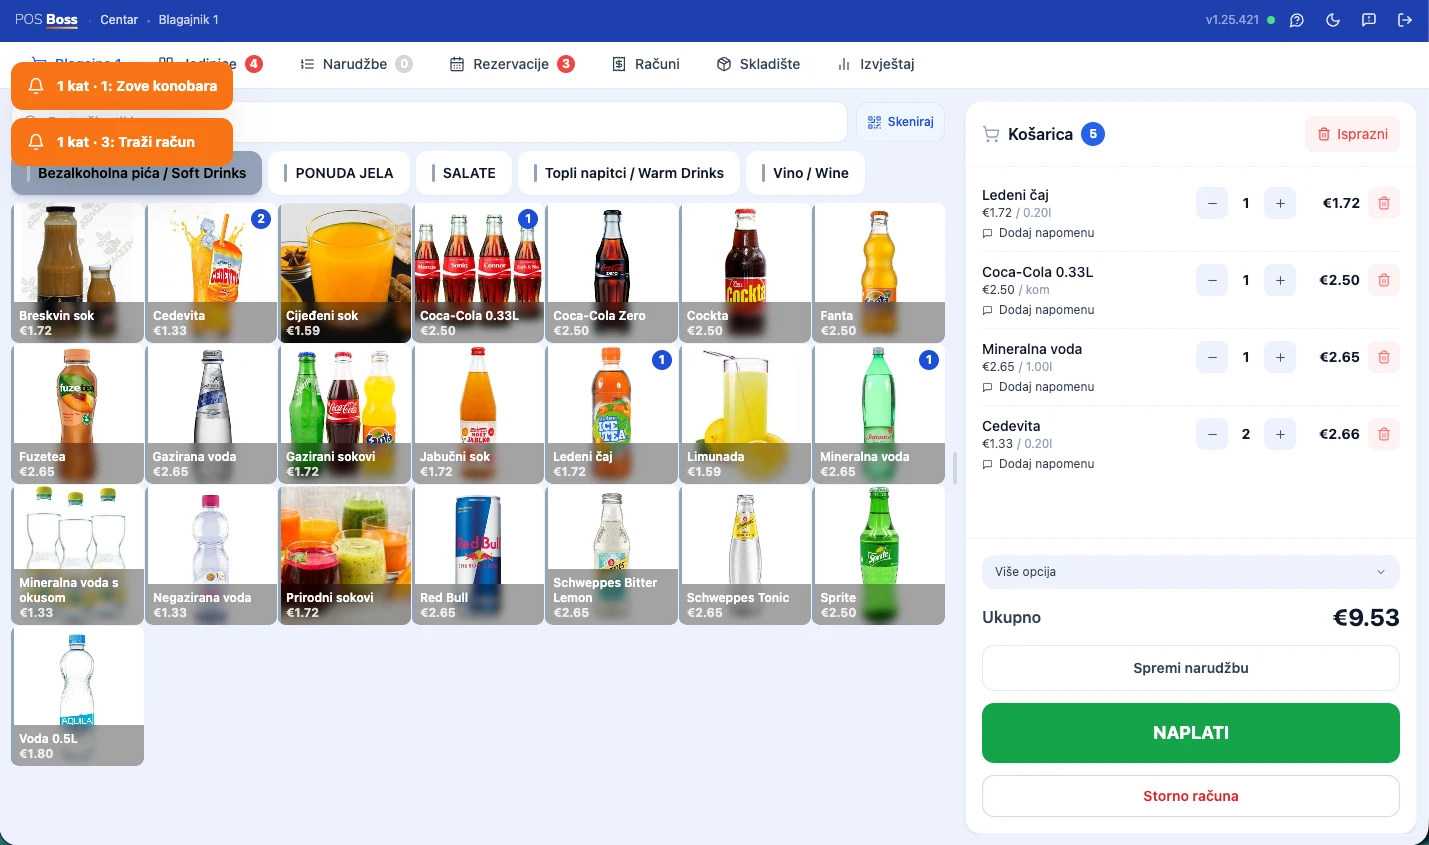Add Schweppes Tonic product
This screenshot has height=845, width=1429.
[745, 555]
